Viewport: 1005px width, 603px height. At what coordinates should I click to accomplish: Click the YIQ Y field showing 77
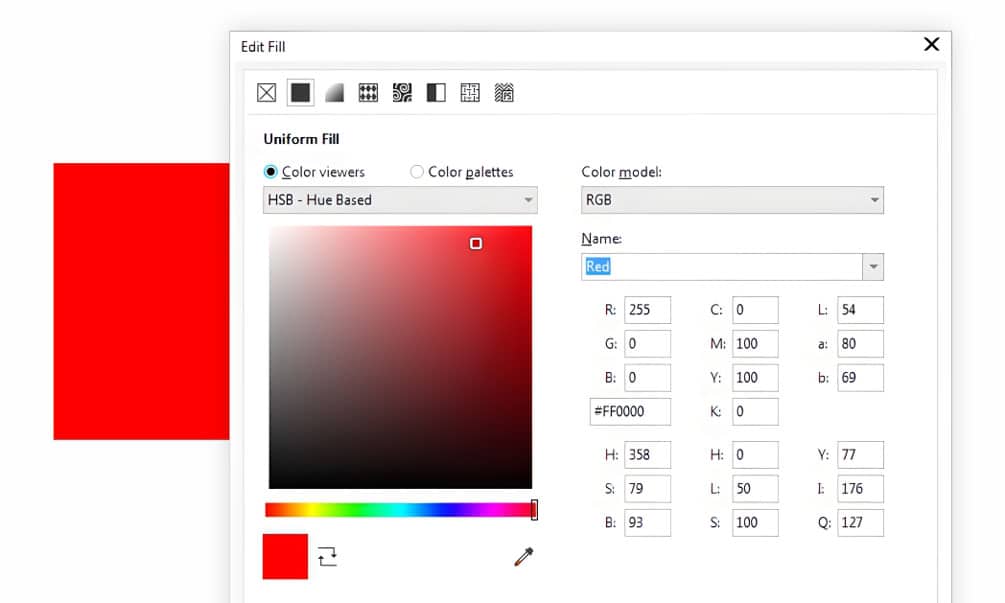[860, 454]
